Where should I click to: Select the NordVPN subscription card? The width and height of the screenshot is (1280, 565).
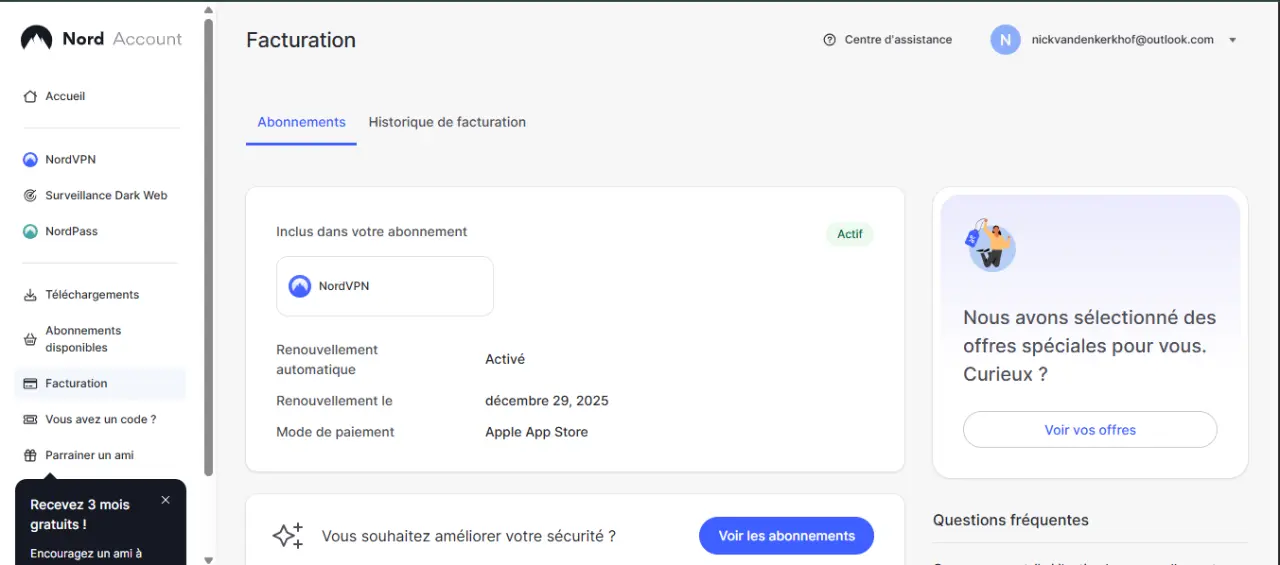click(x=385, y=286)
